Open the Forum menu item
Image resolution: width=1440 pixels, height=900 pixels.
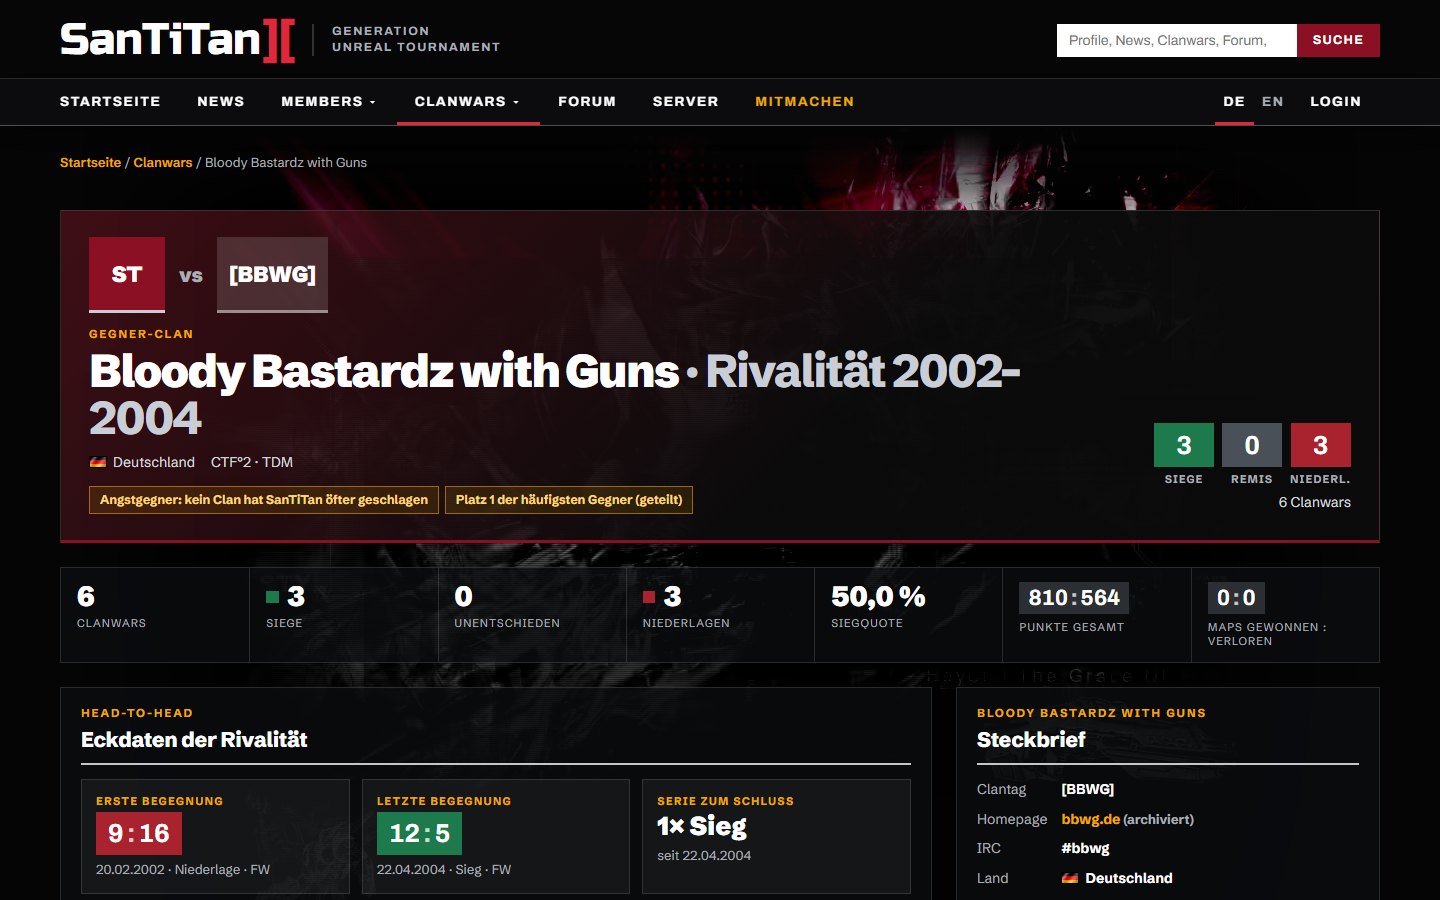point(587,102)
